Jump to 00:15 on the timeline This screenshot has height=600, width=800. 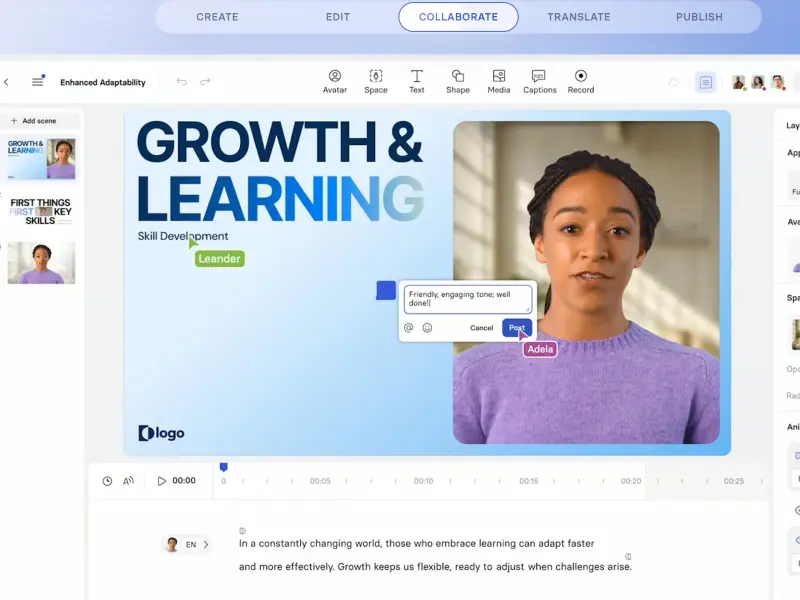(x=529, y=481)
